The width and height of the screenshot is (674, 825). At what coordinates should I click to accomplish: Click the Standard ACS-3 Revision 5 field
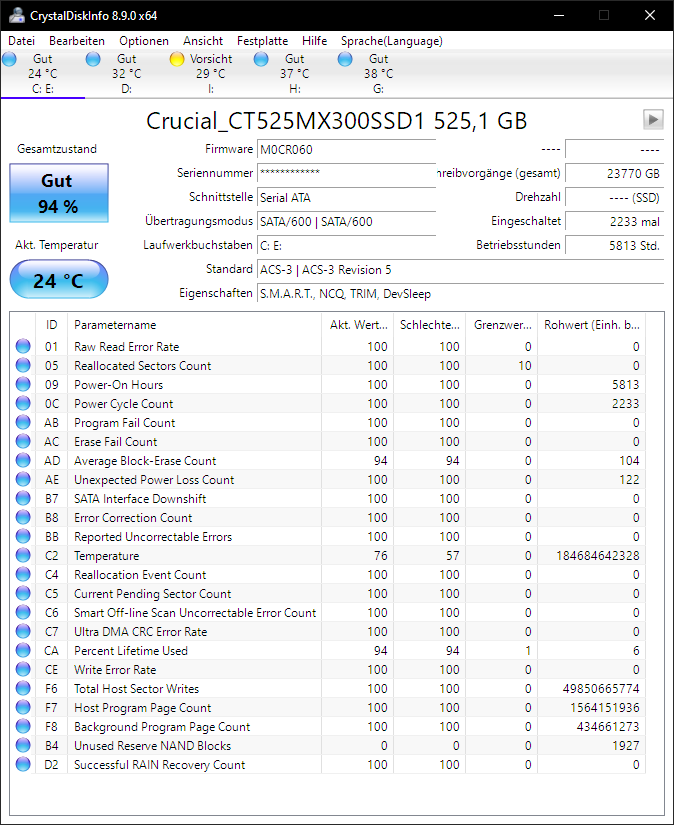click(460, 269)
